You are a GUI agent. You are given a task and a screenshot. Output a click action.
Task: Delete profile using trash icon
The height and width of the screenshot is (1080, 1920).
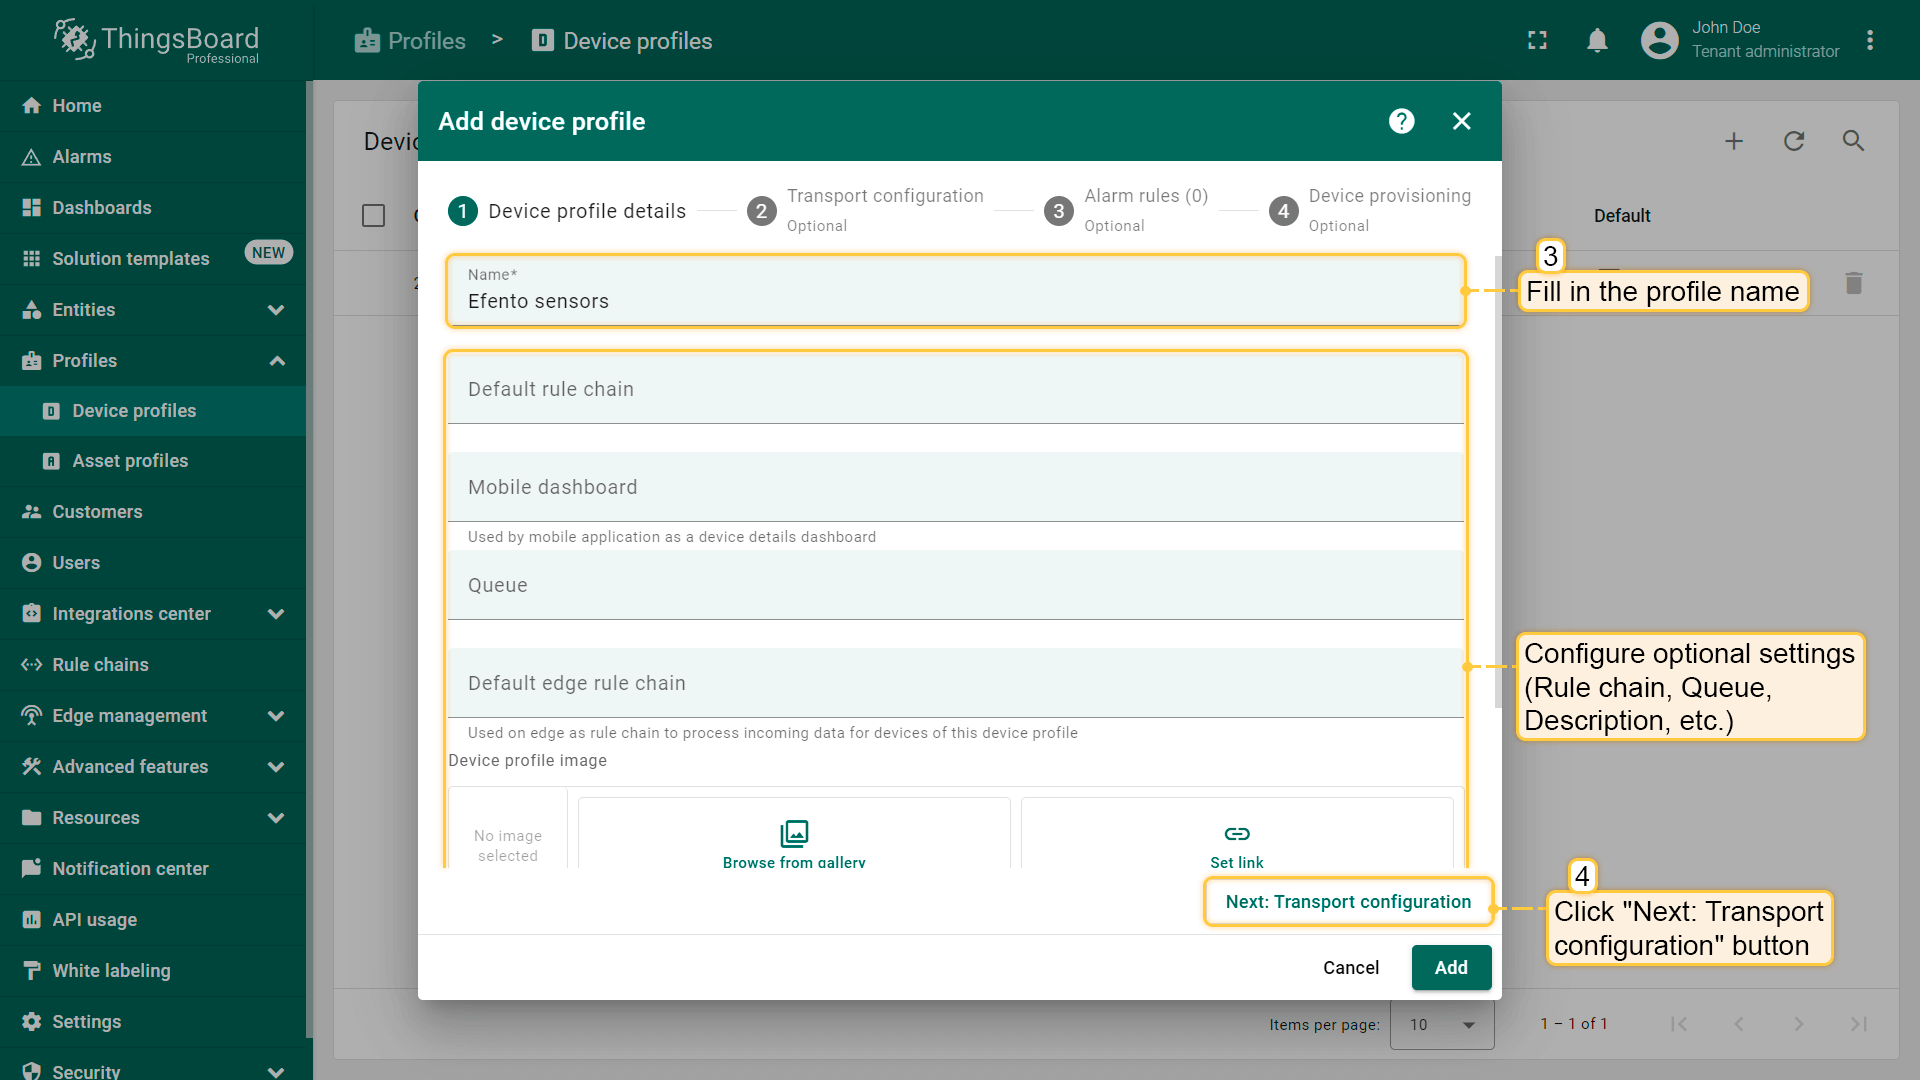coord(1853,284)
